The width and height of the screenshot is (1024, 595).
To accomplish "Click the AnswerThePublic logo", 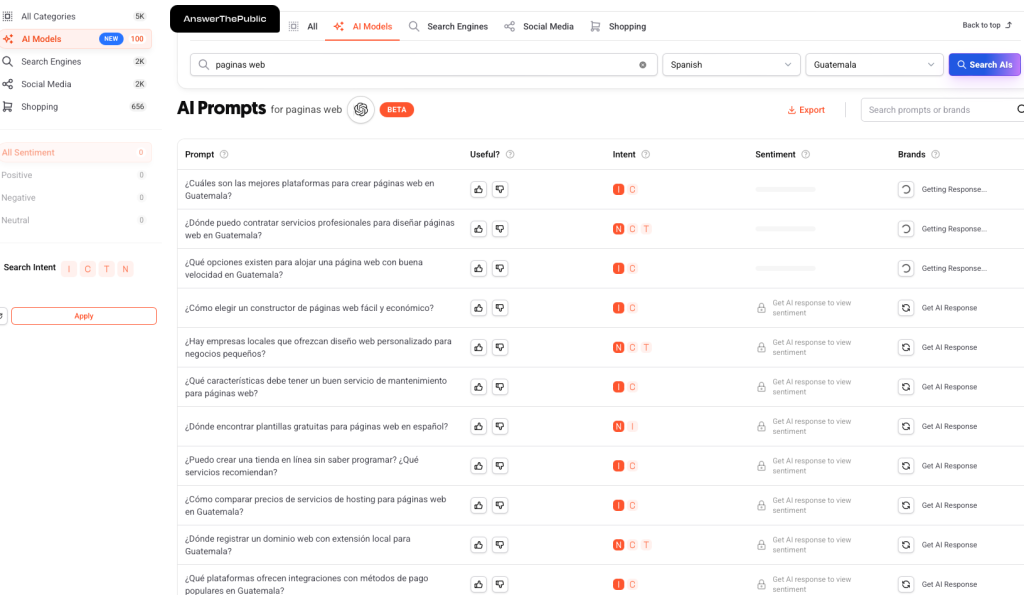I will click(224, 19).
